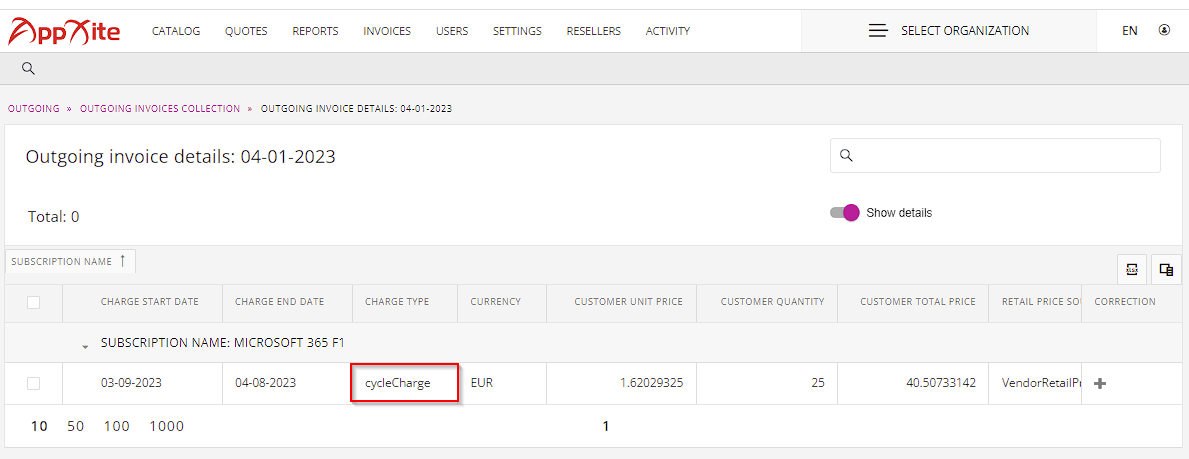Toggle the Show details switch
Viewport: 1189px width, 459px height.
(x=844, y=213)
